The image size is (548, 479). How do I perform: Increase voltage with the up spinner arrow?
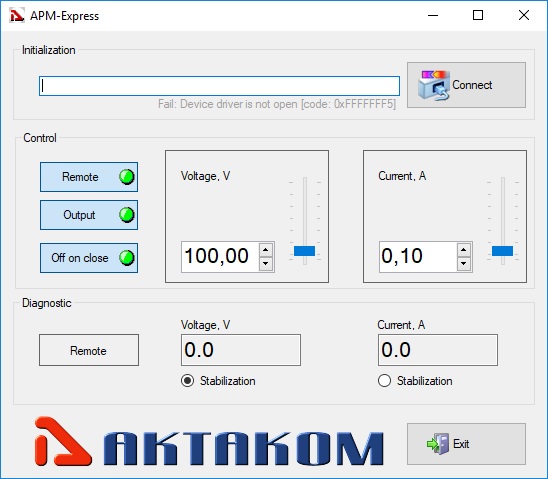[x=266, y=250]
